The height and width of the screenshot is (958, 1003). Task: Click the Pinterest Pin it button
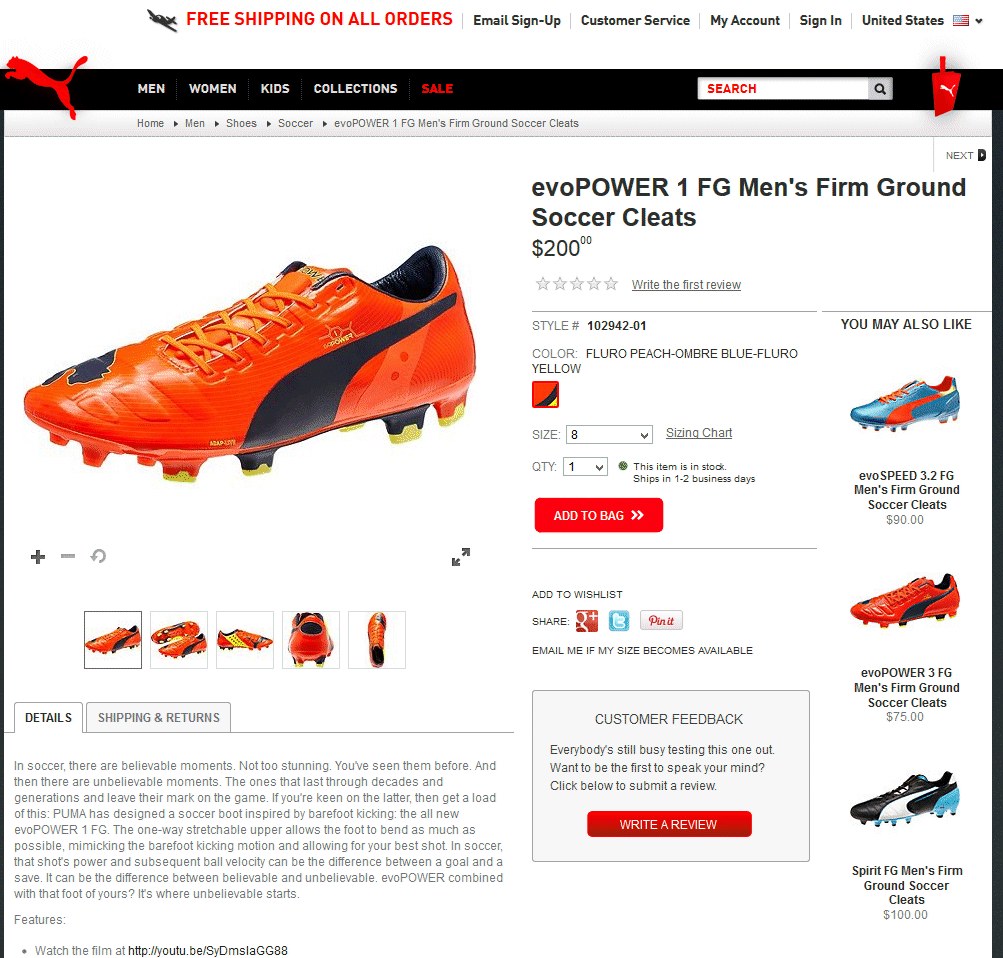tap(661, 620)
